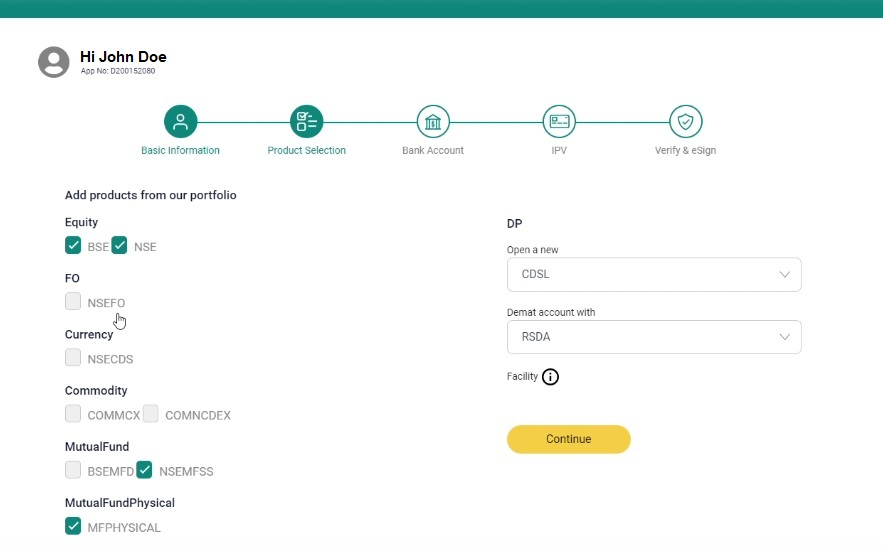Uncheck the NSE equity checkbox
The width and height of the screenshot is (883, 557).
tap(119, 246)
